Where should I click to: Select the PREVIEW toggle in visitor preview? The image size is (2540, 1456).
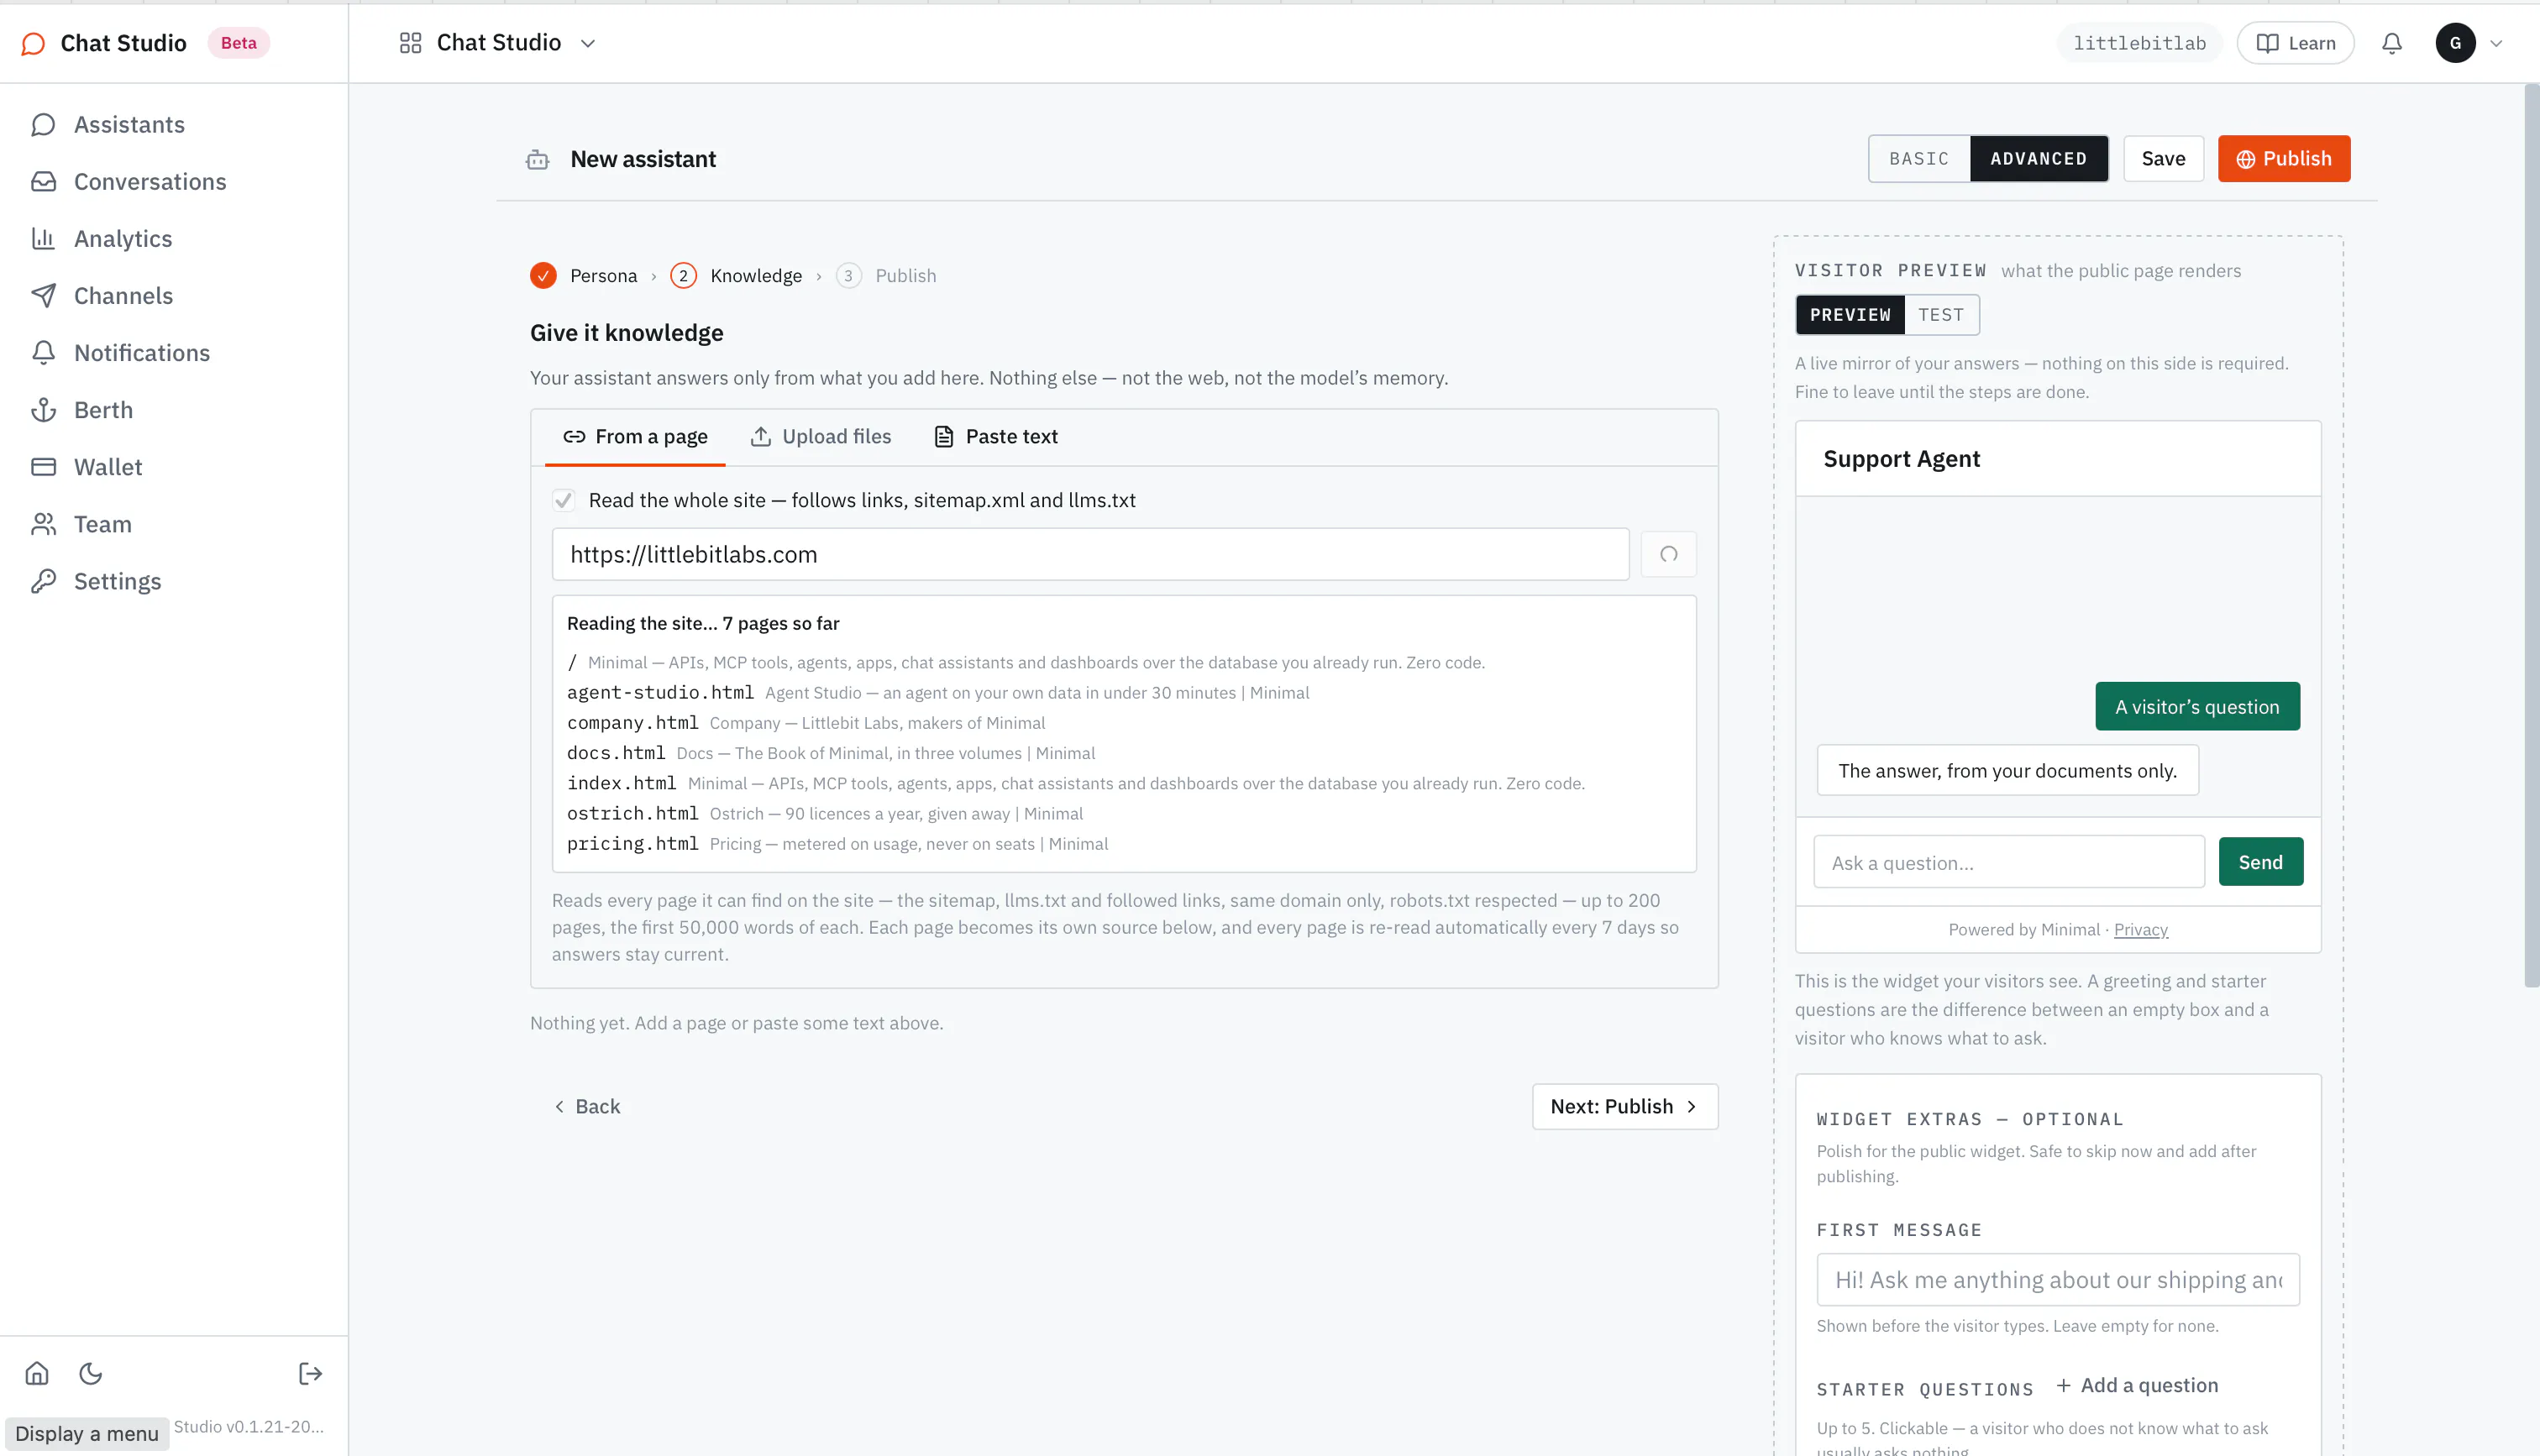[x=1850, y=315]
